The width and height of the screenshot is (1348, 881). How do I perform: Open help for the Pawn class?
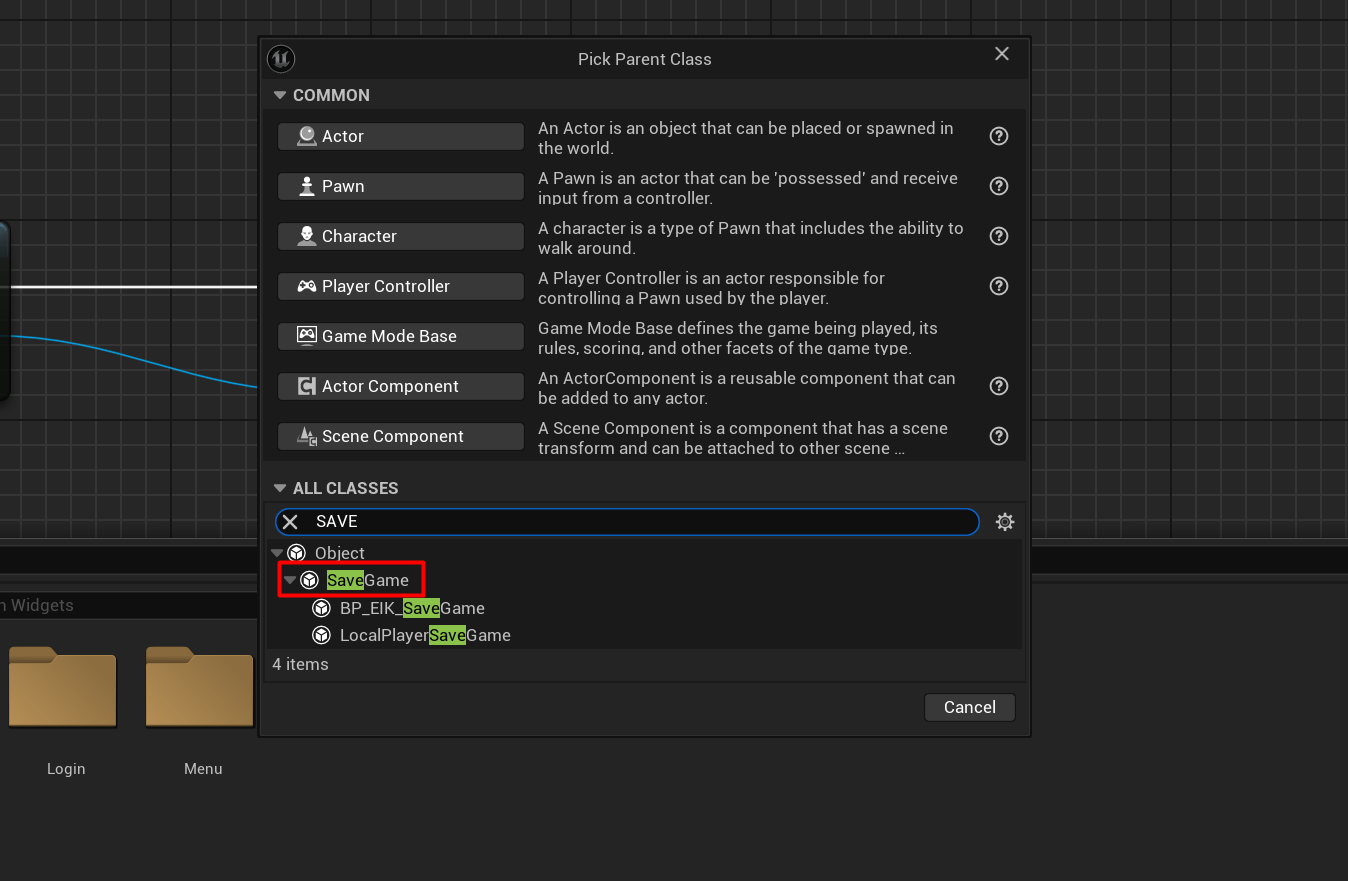click(998, 186)
